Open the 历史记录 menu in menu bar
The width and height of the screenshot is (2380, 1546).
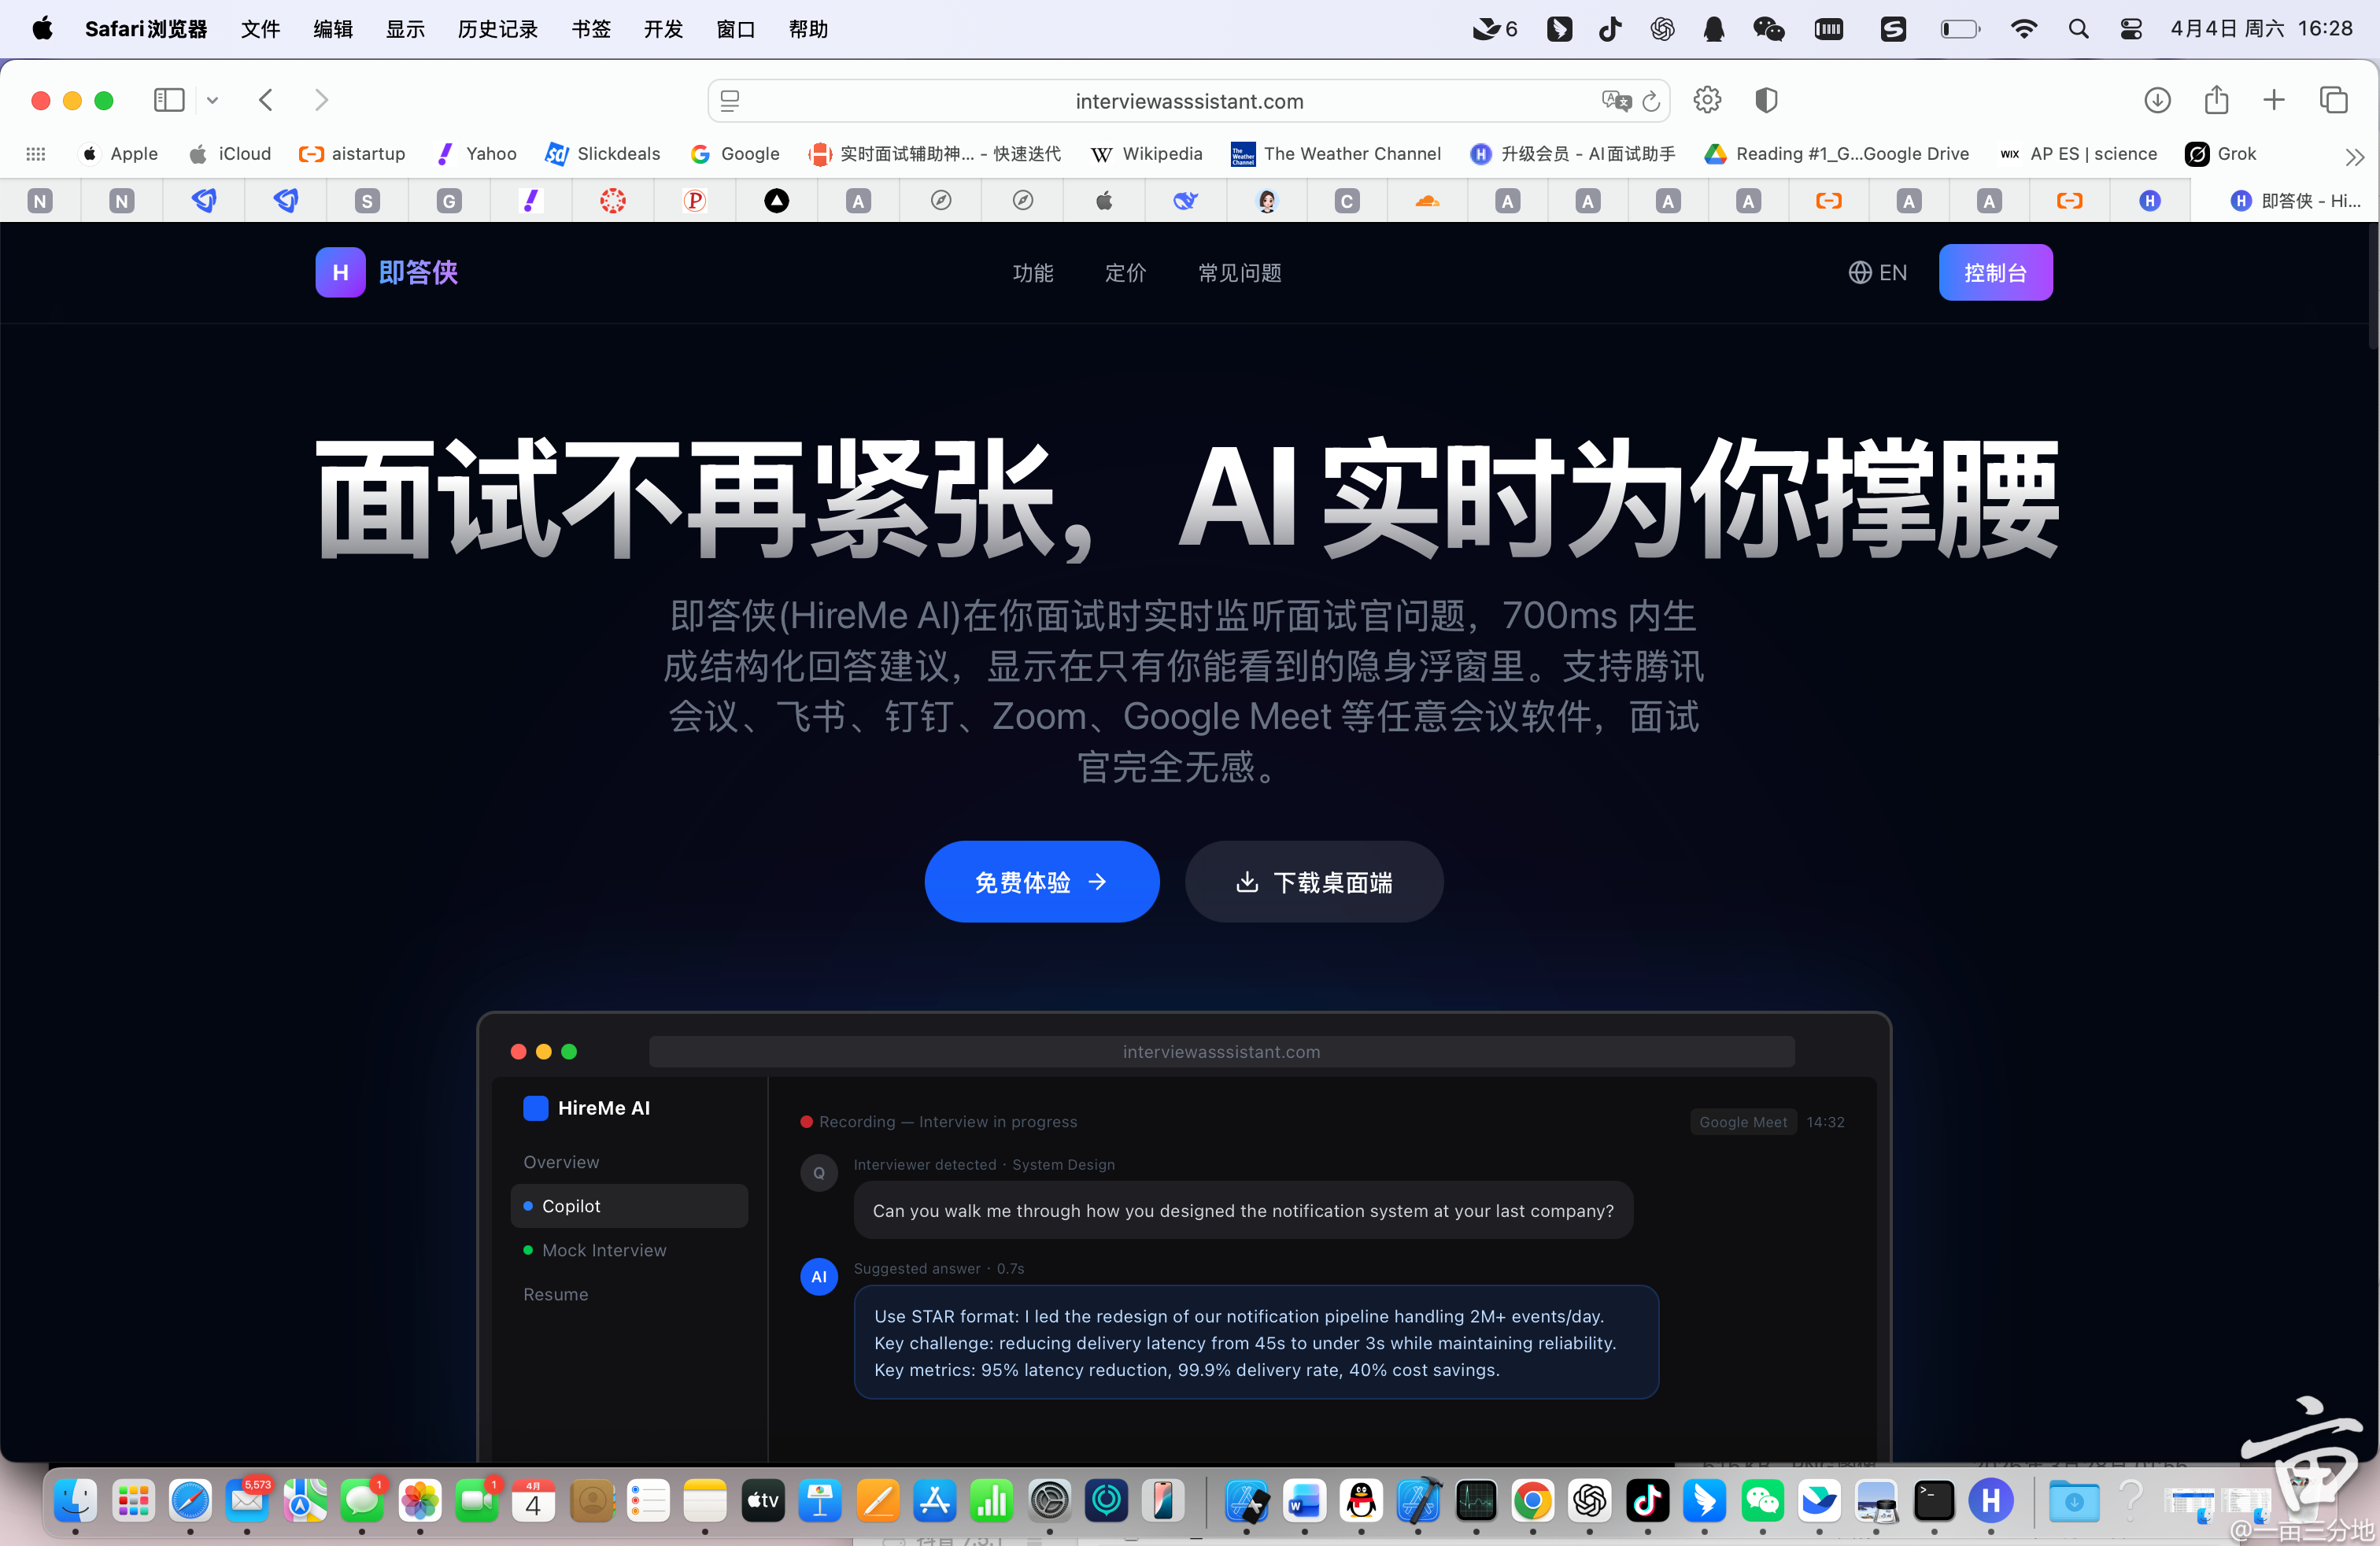(497, 29)
